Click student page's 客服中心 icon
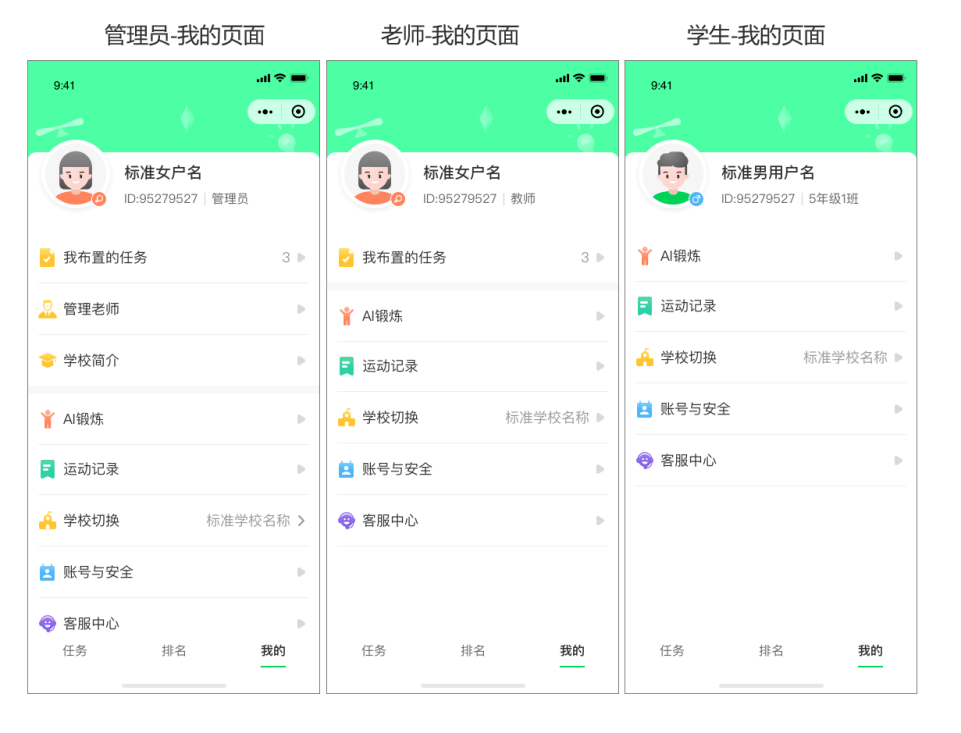 (x=645, y=461)
